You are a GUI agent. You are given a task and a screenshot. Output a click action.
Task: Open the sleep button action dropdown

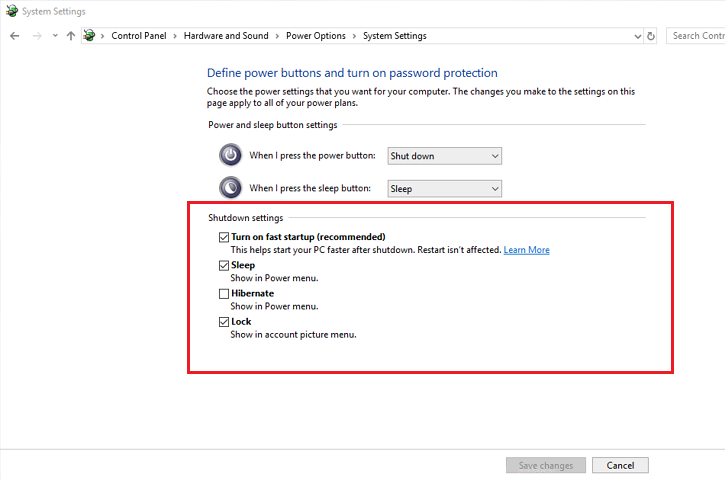coord(444,188)
